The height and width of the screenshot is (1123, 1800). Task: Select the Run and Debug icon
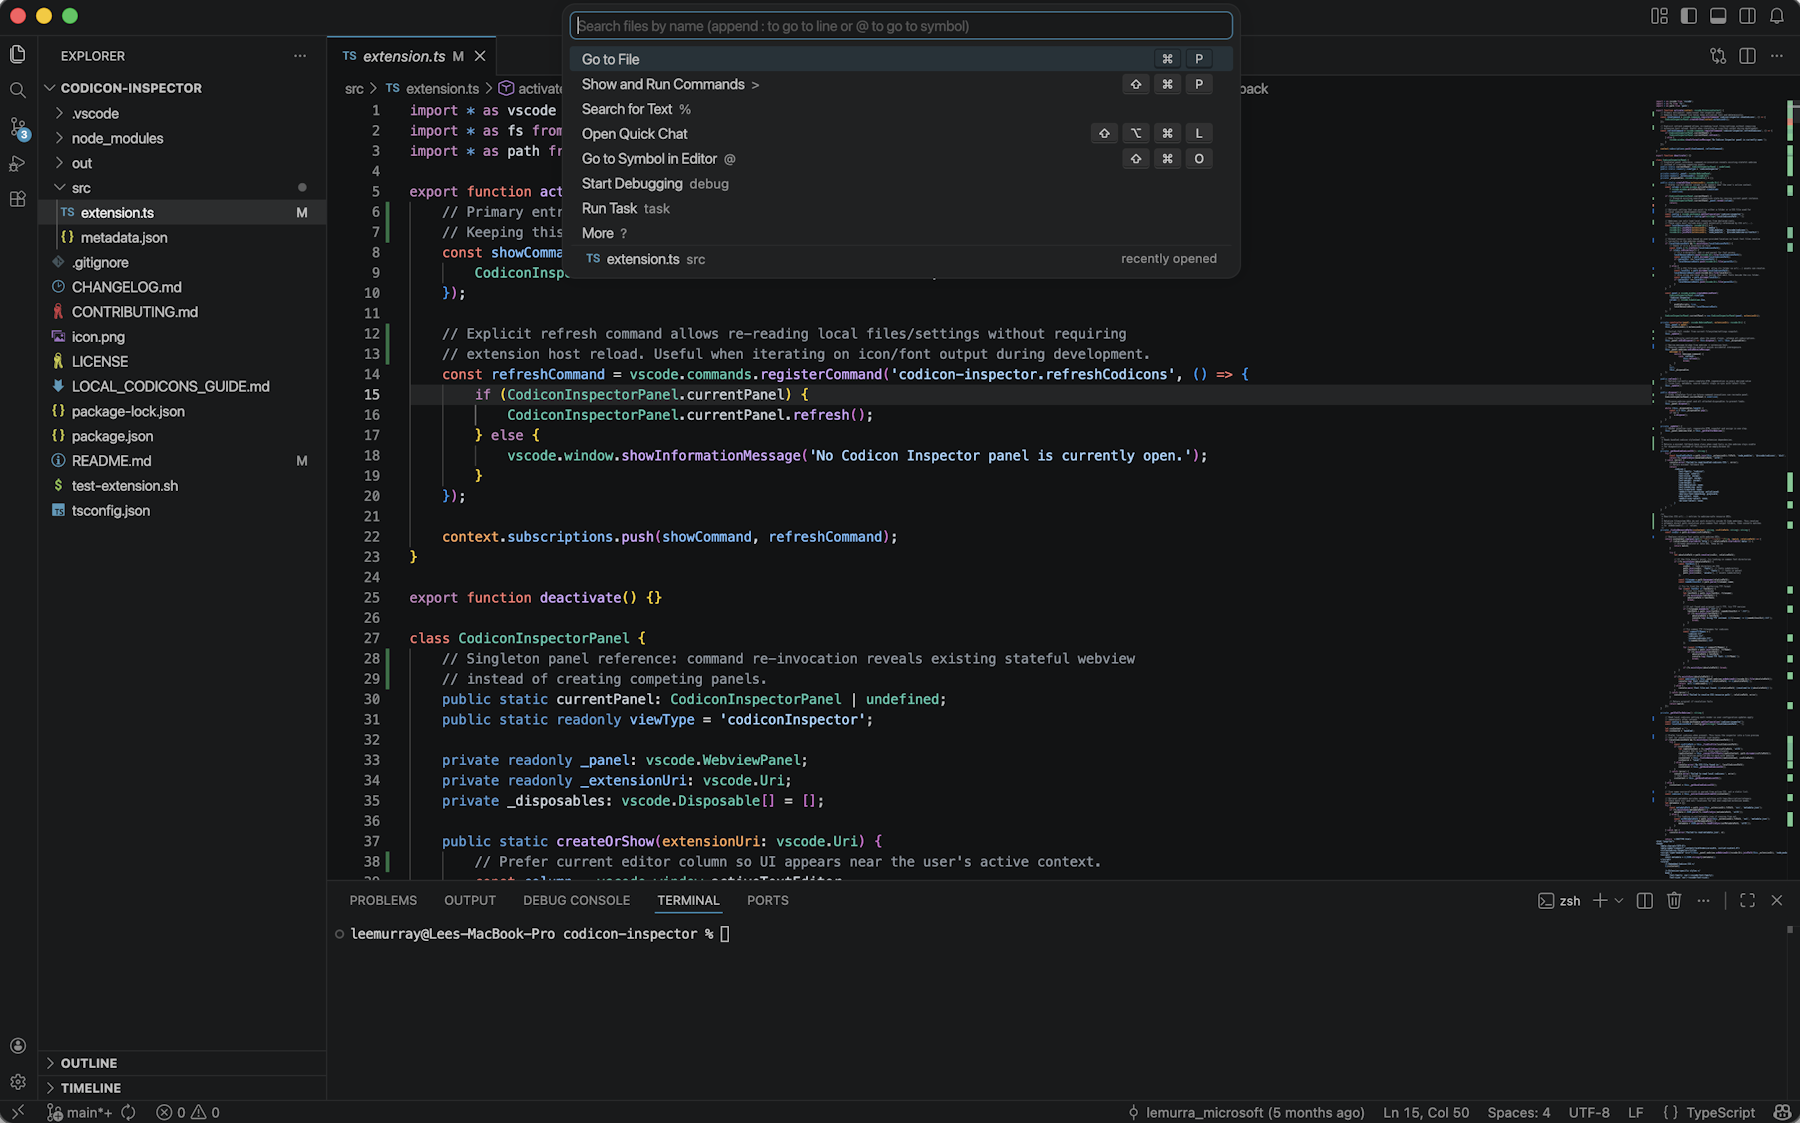click(x=17, y=163)
